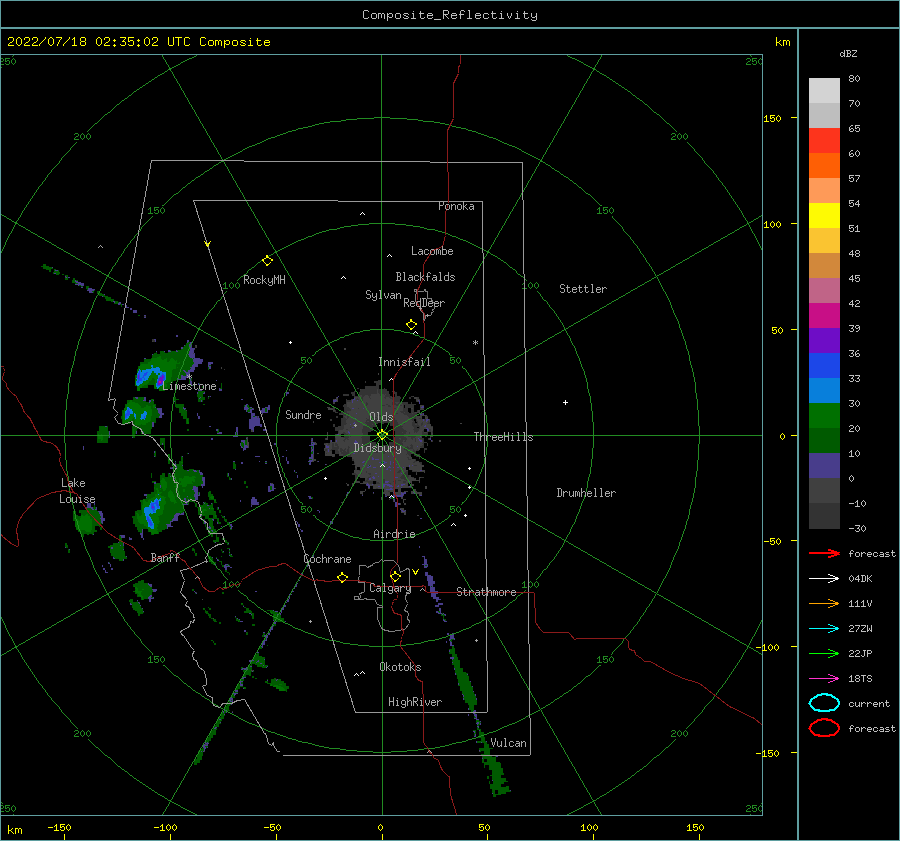This screenshot has height=841, width=900.
Task: Click the Banff town label
Action: pyautogui.click(x=165, y=557)
